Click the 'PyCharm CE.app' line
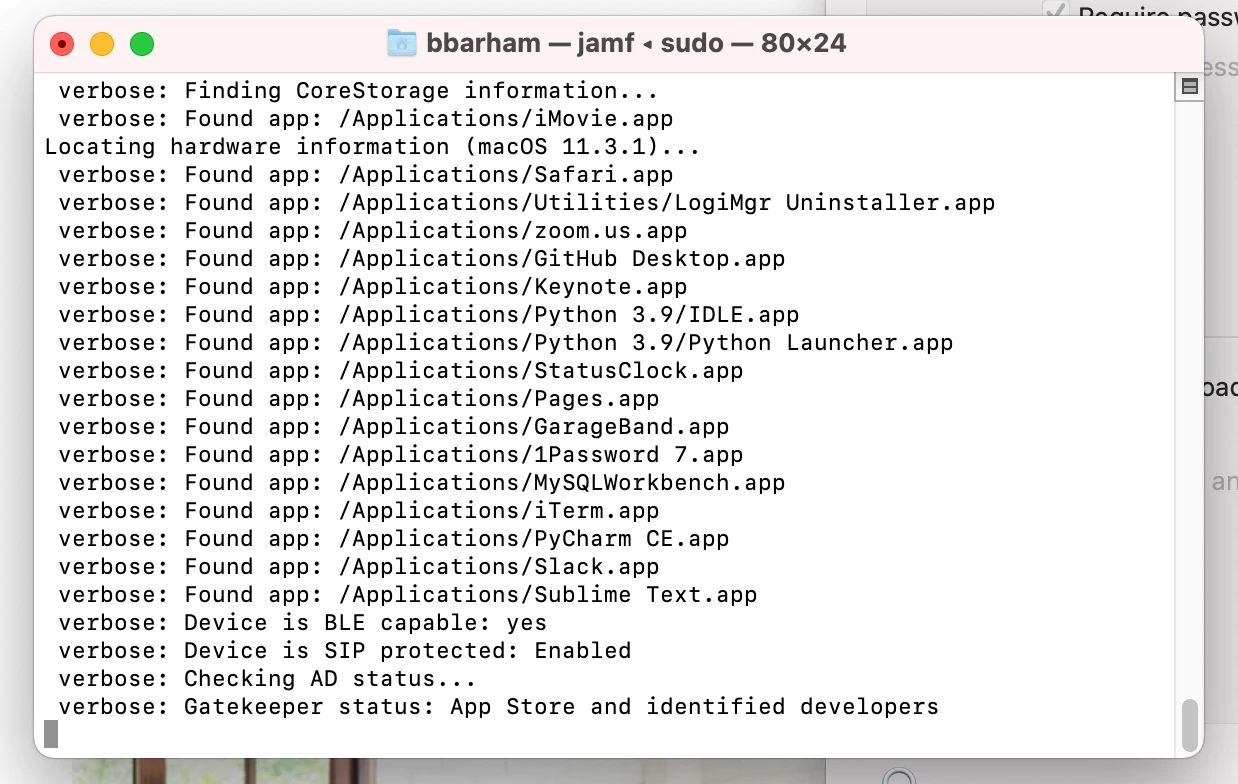Viewport: 1238px width, 784px height. pyautogui.click(x=394, y=539)
